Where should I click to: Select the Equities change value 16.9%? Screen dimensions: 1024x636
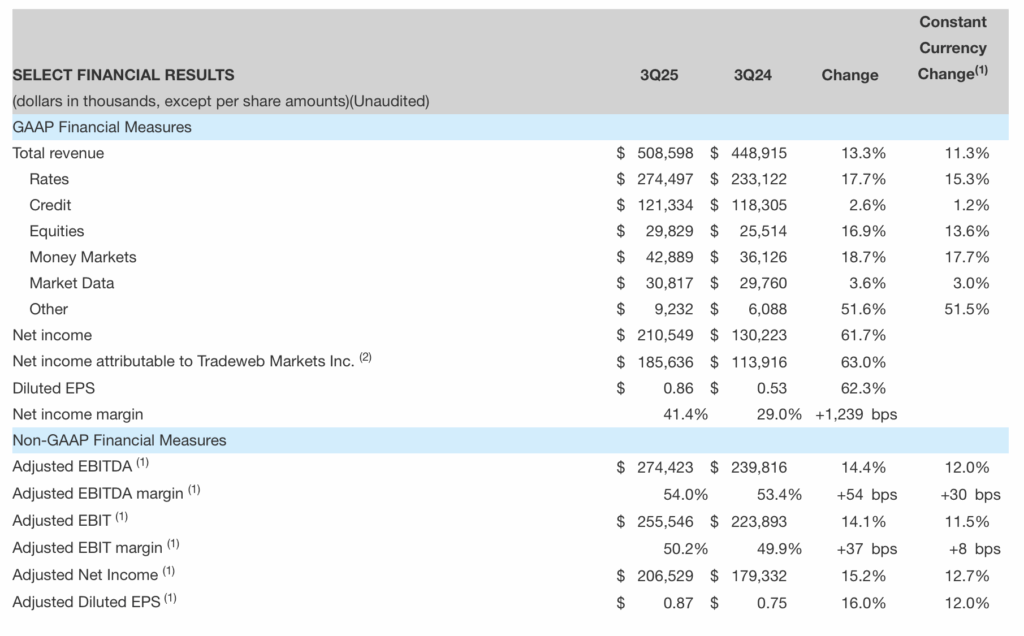pyautogui.click(x=864, y=231)
